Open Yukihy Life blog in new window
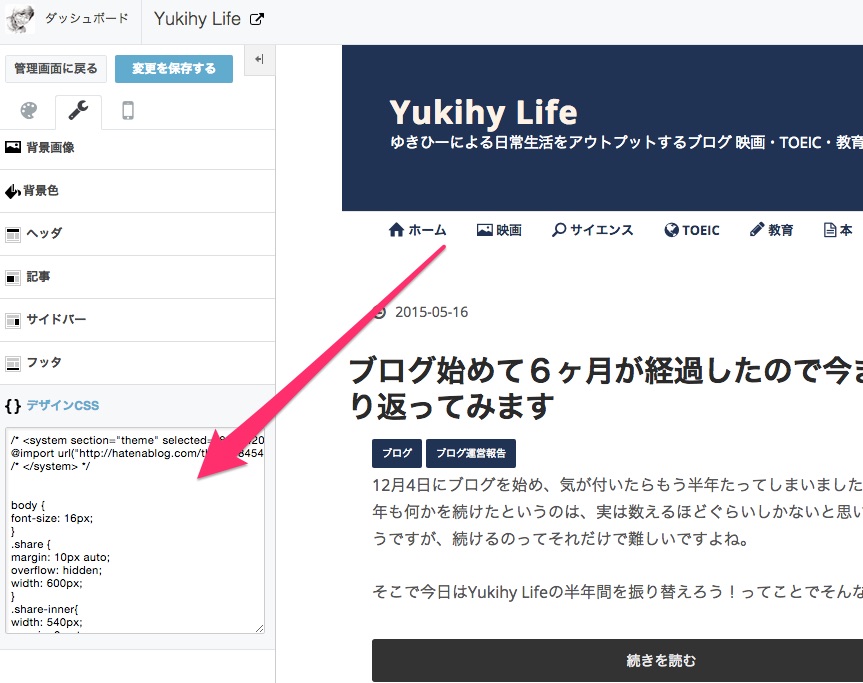 (209, 19)
